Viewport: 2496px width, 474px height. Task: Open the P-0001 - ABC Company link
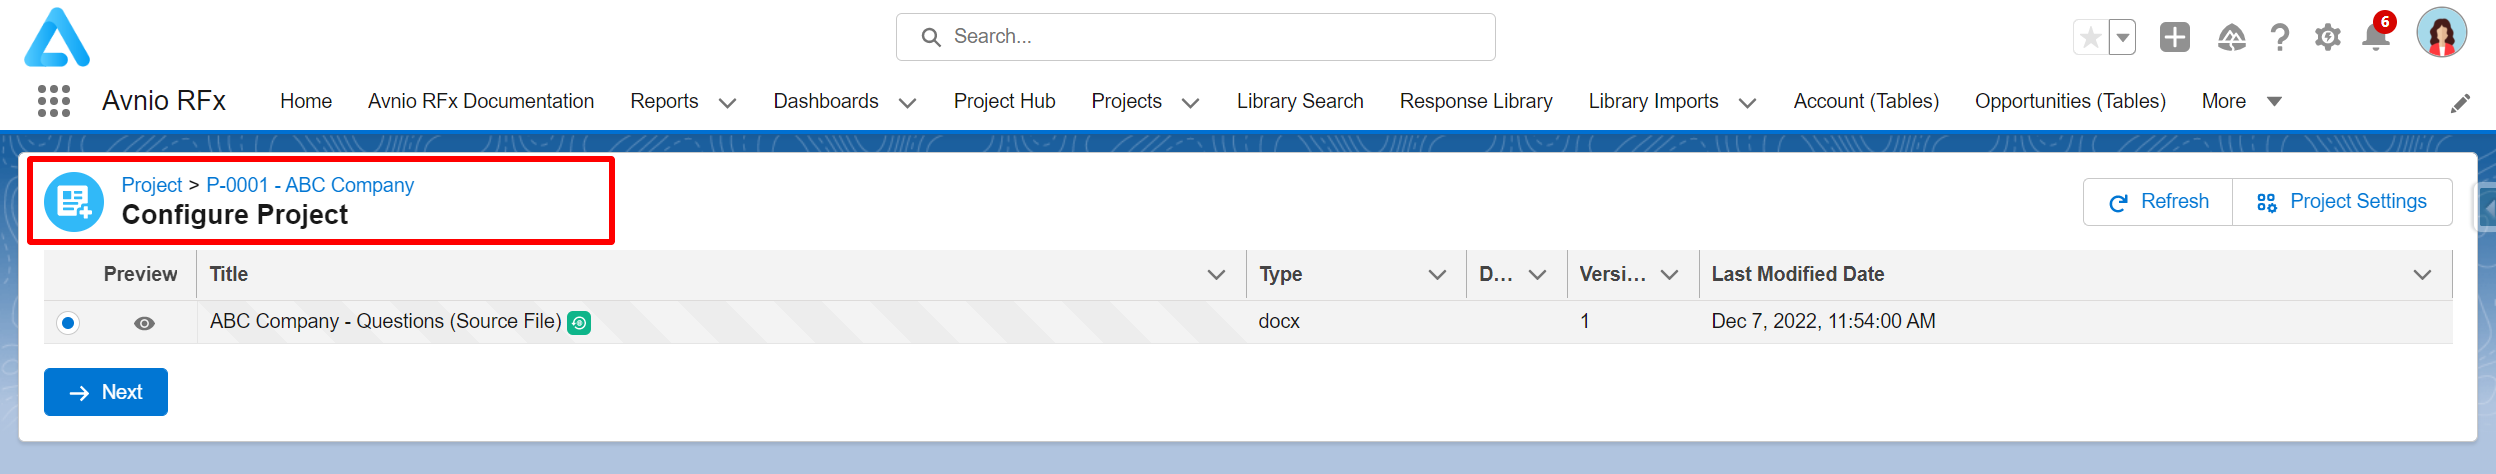310,185
